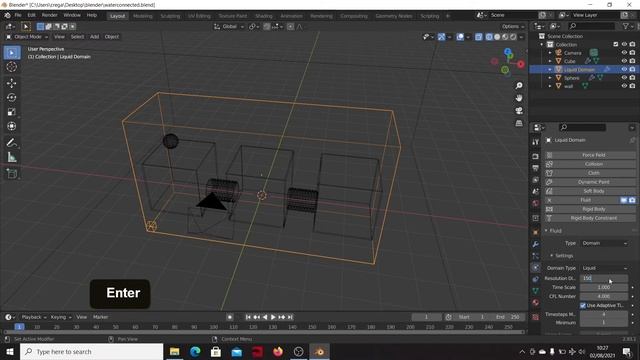The width and height of the screenshot is (640, 360).
Task: Add Force Field physics
Action: (590, 155)
